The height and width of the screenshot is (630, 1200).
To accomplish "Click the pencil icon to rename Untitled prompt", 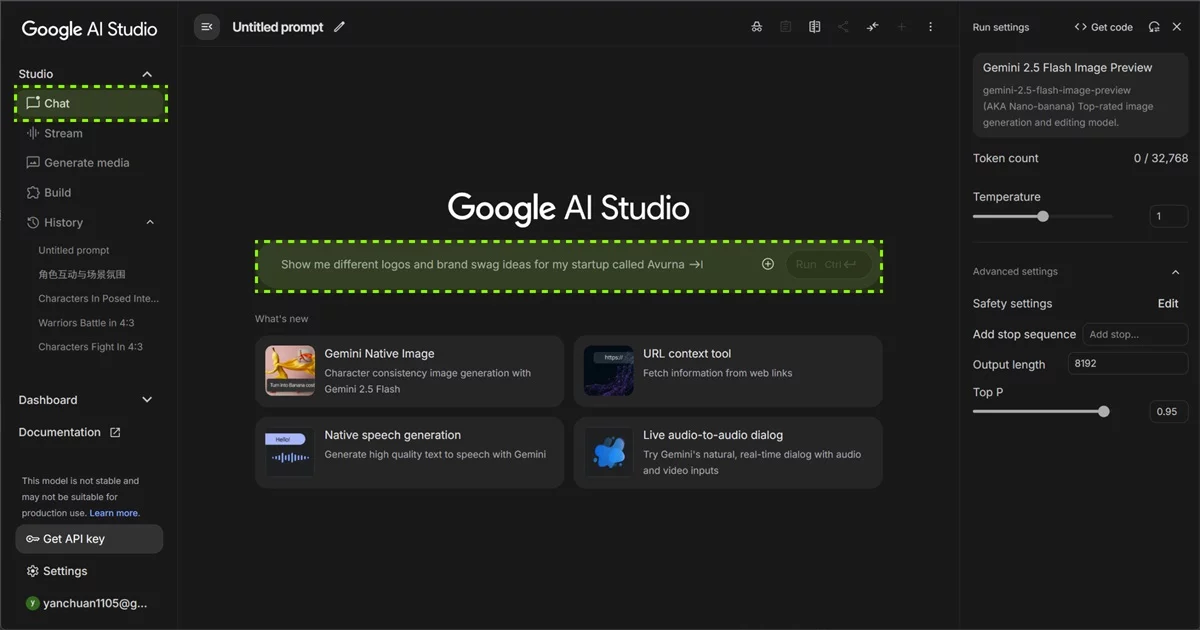I will pos(340,27).
